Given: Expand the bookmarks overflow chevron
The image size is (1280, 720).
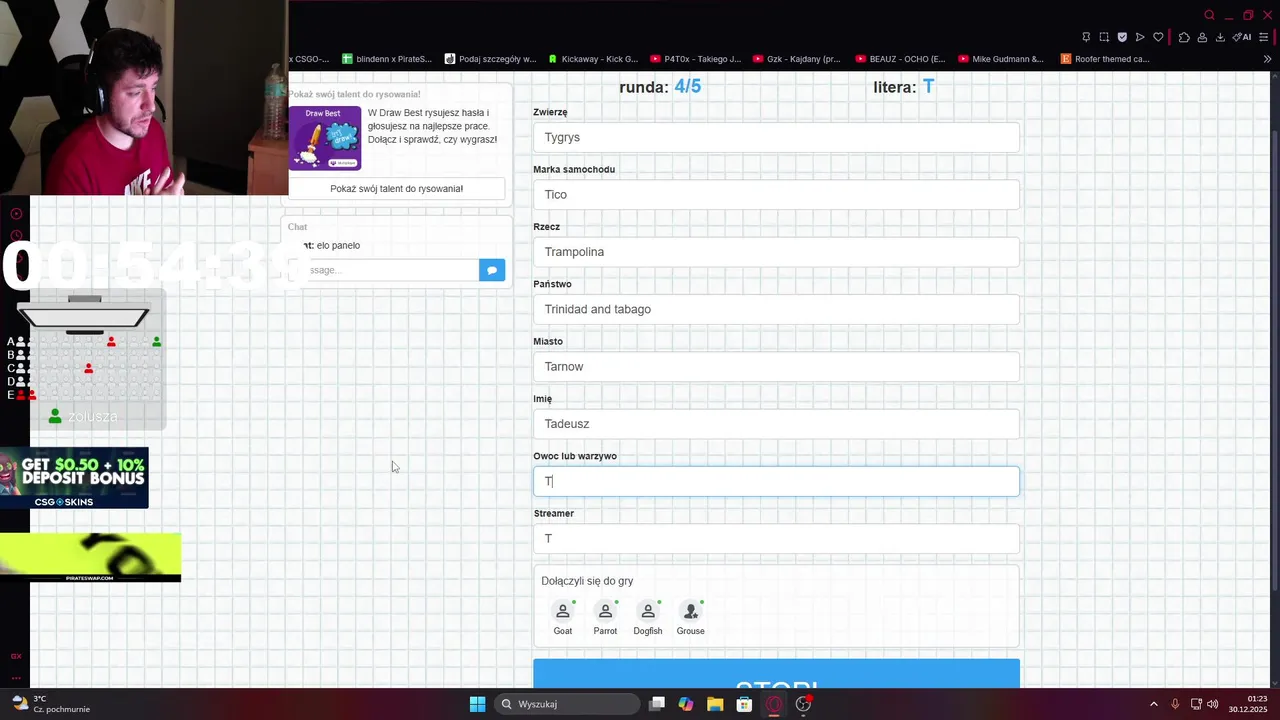Looking at the screenshot, I should tap(1268, 59).
